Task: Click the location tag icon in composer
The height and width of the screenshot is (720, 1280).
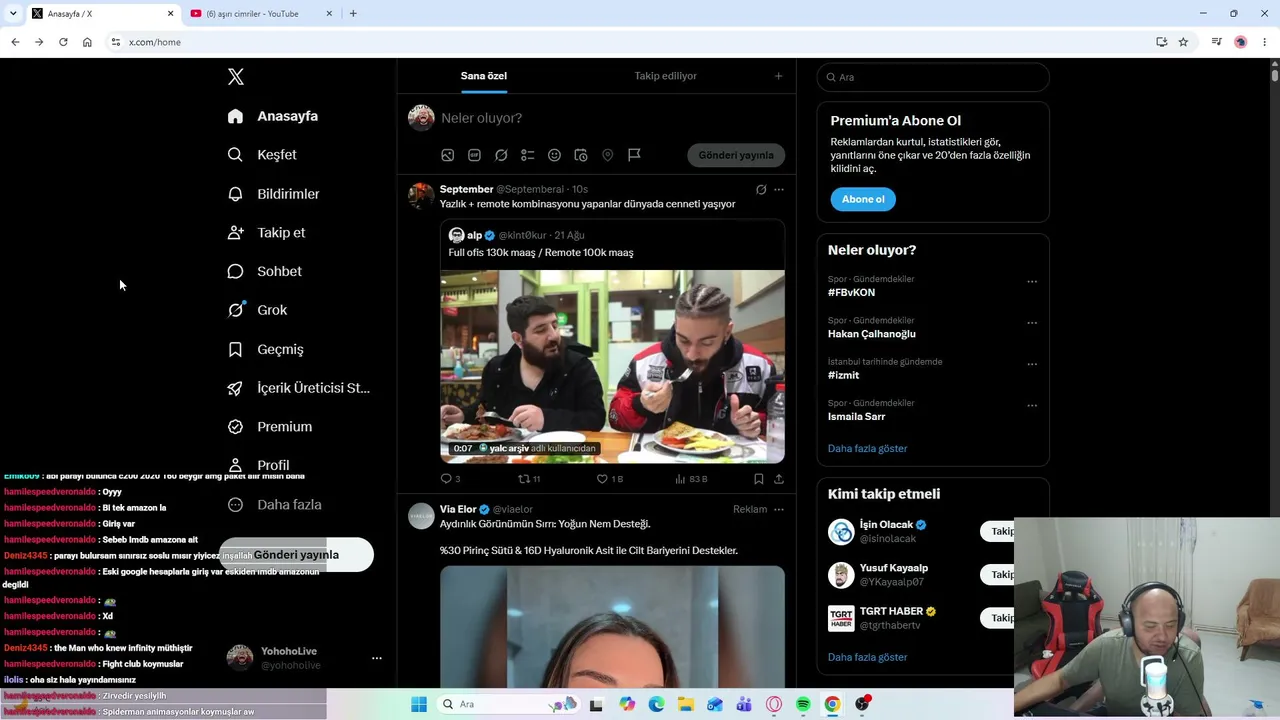Action: [607, 155]
